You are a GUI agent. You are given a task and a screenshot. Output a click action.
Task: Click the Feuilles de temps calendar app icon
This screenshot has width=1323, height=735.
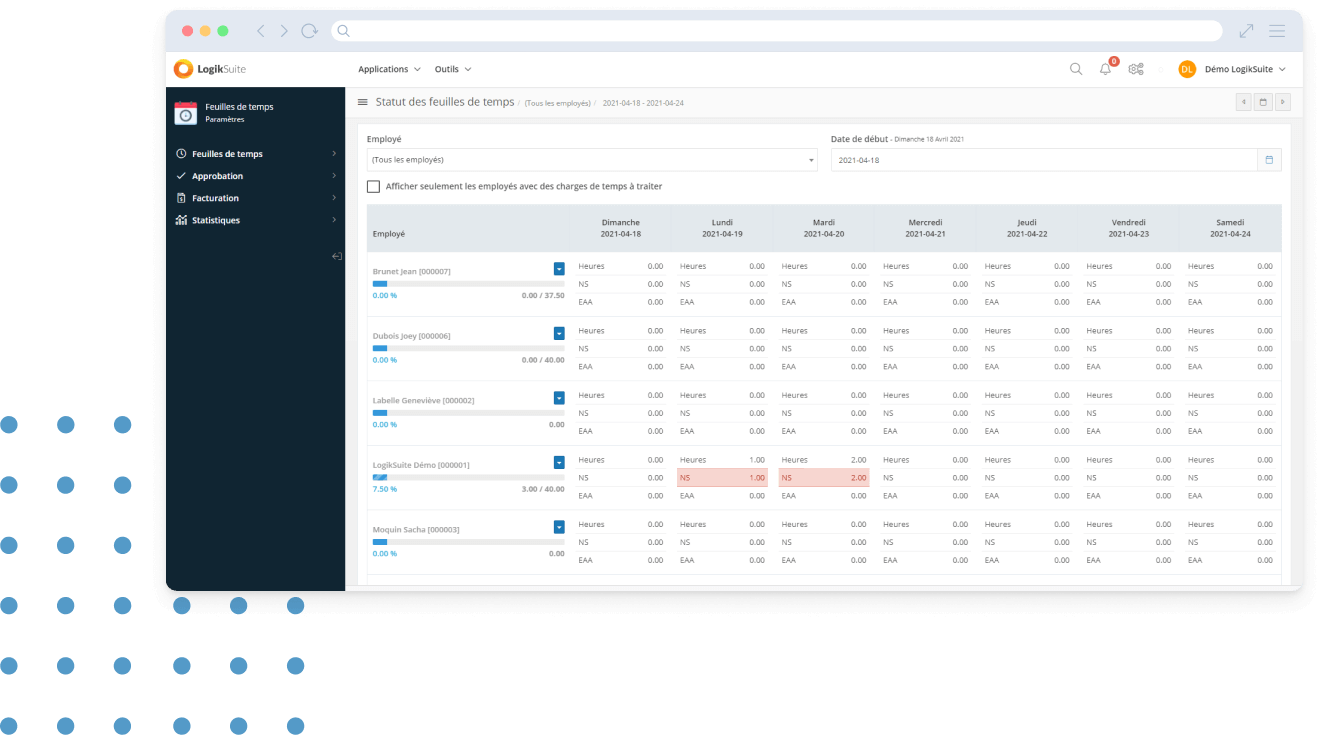(185, 112)
